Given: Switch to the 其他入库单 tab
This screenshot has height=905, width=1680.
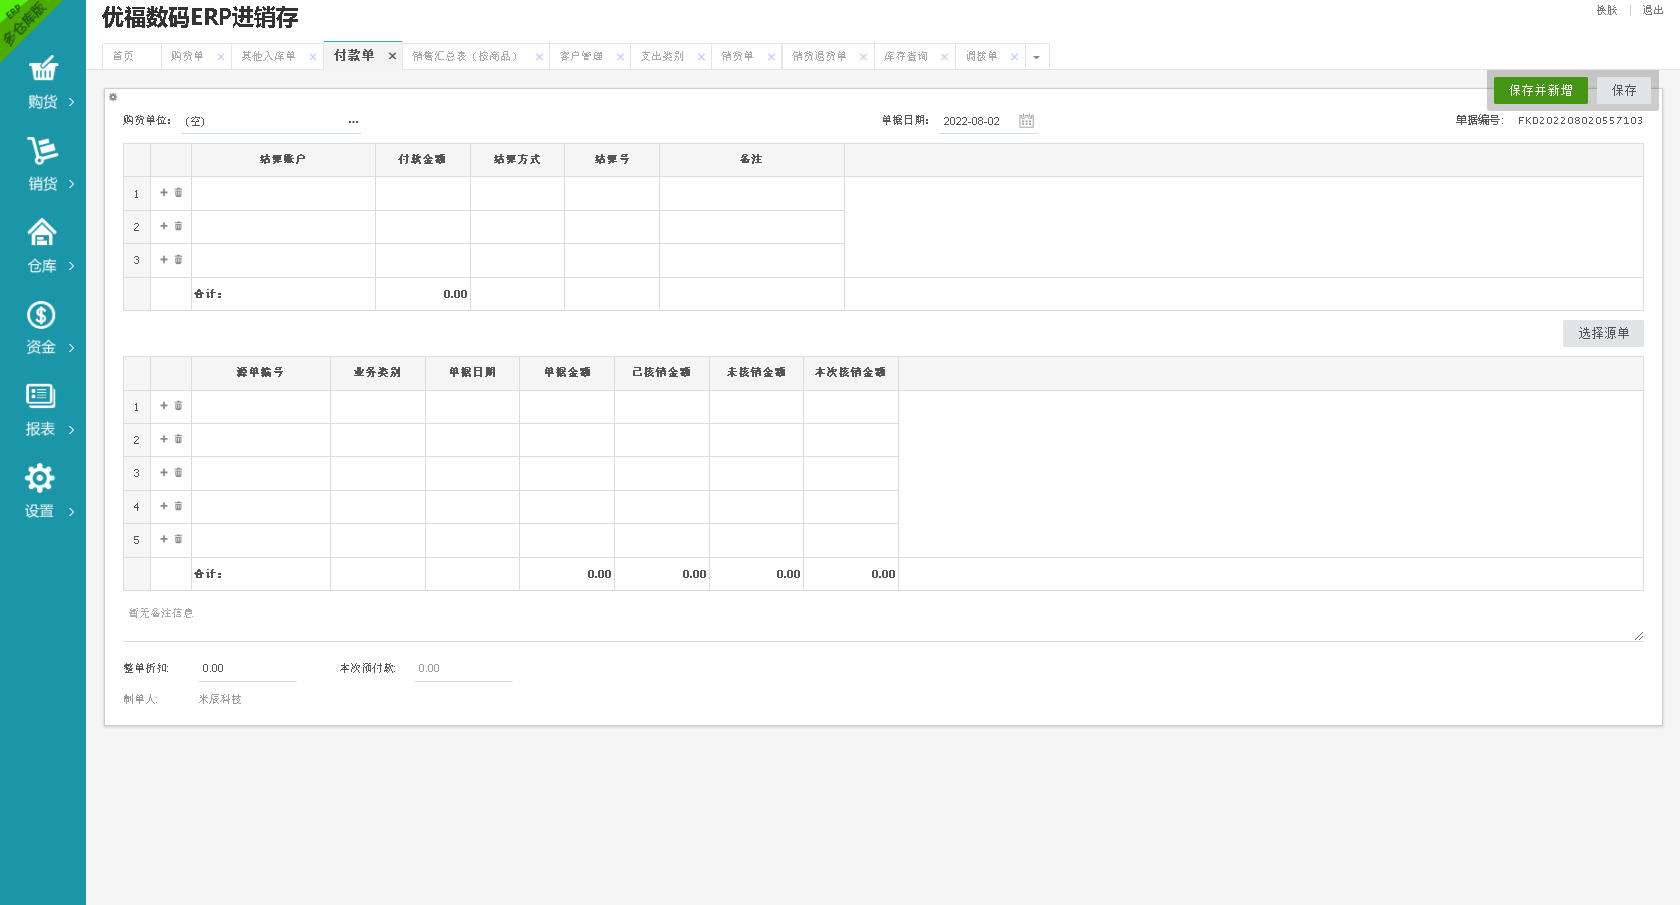Looking at the screenshot, I should 268,57.
